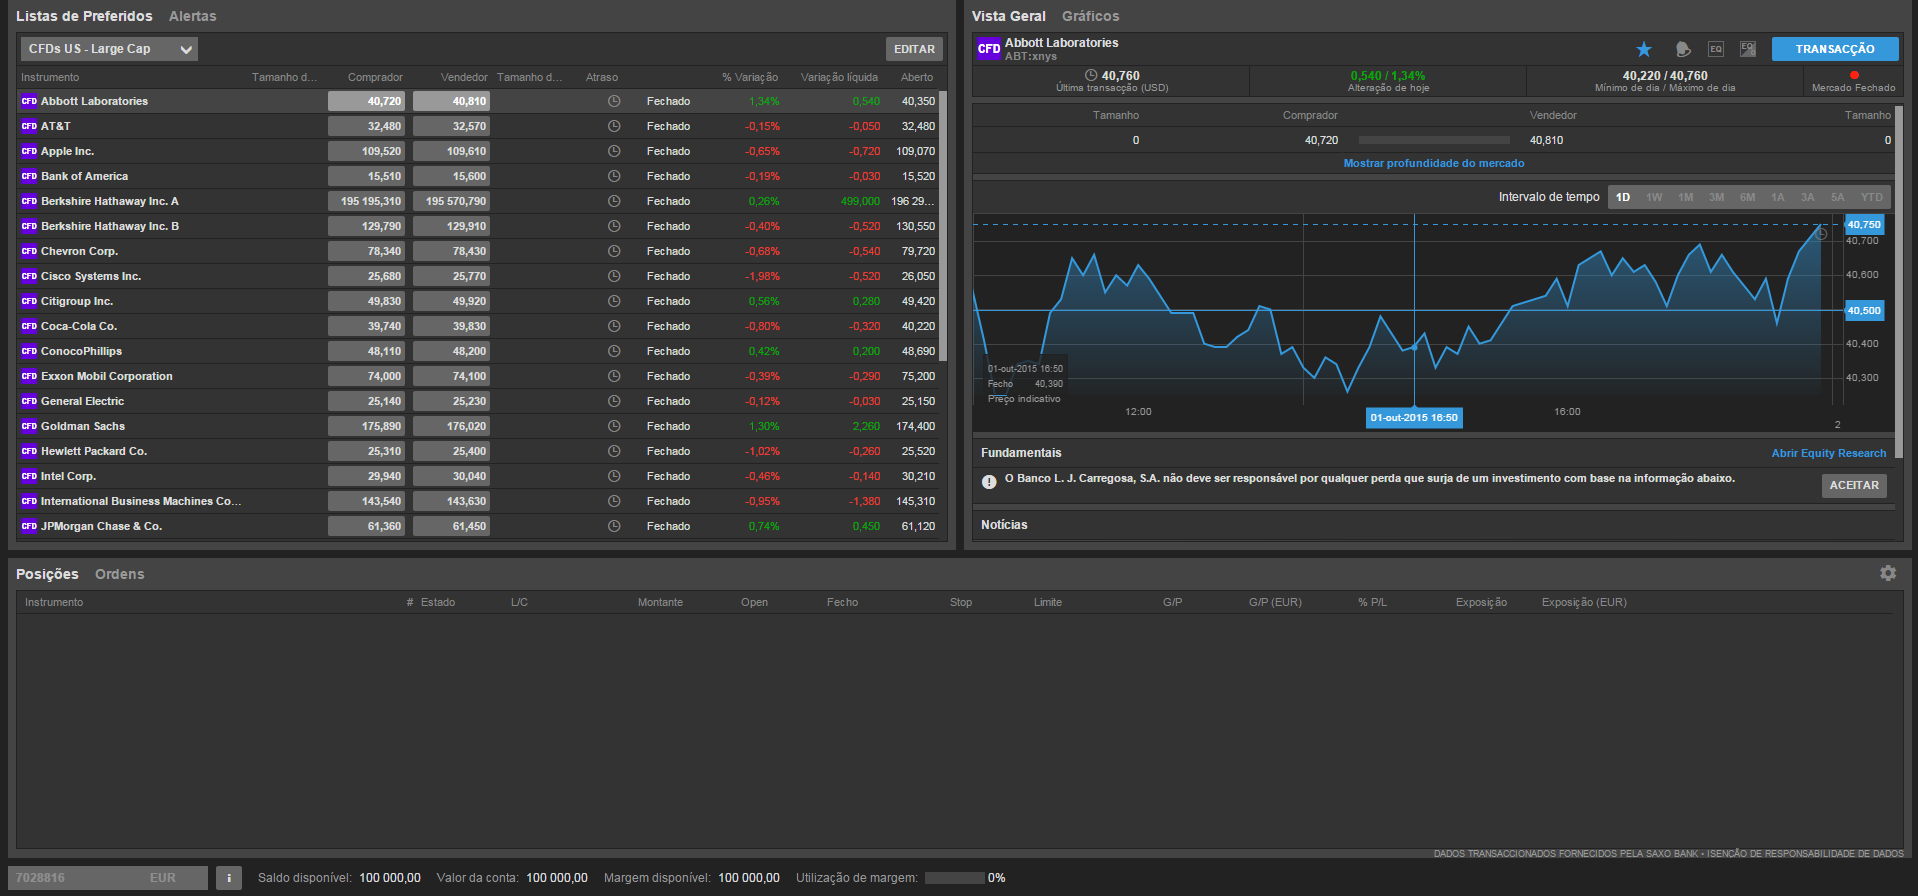Click the delay clock in Cisco Systems row
The height and width of the screenshot is (896, 1918).
click(614, 276)
